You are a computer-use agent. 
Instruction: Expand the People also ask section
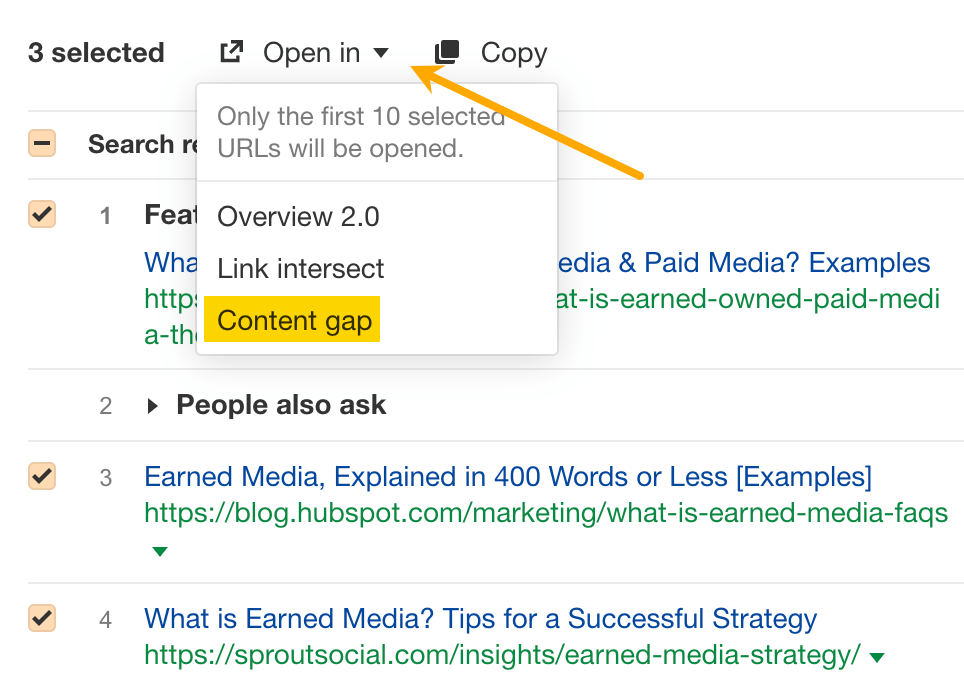tap(153, 405)
